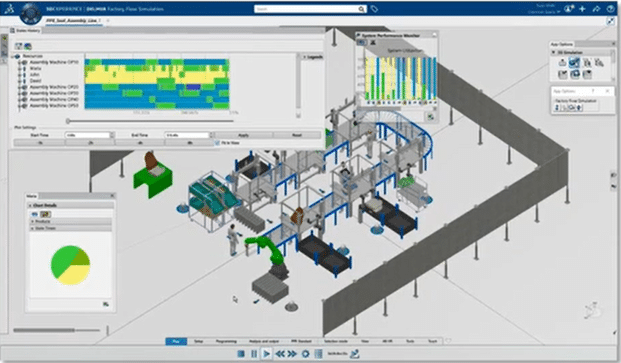The height and width of the screenshot is (363, 621).
Task: Click the Stop simulation button
Action: tap(241, 353)
